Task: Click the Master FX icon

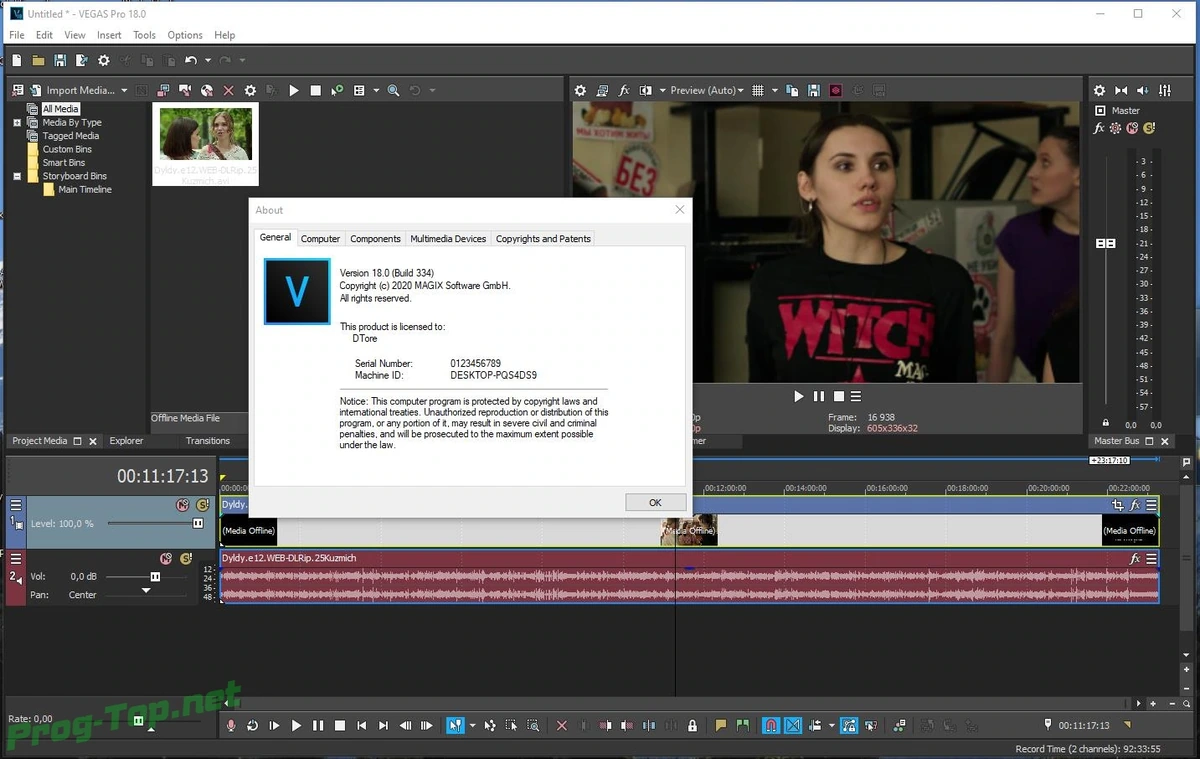Action: pyautogui.click(x=1099, y=128)
